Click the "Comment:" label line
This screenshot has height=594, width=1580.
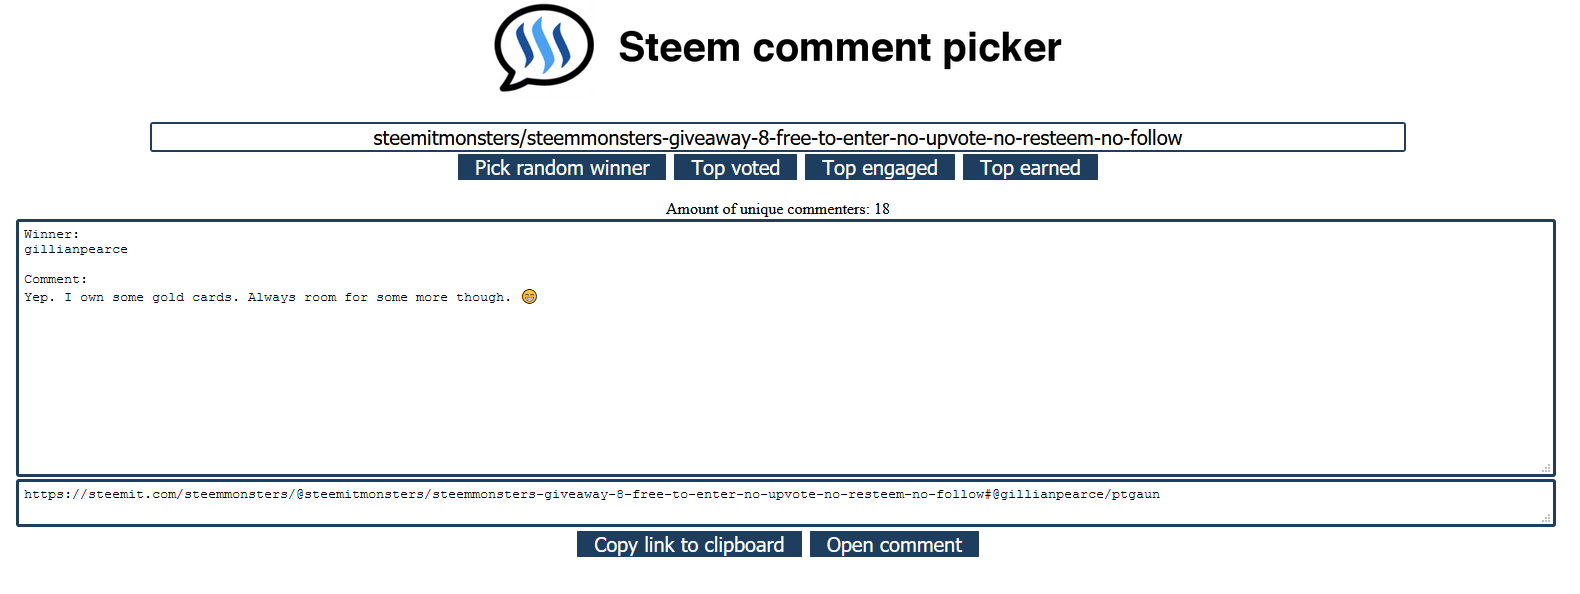point(56,279)
